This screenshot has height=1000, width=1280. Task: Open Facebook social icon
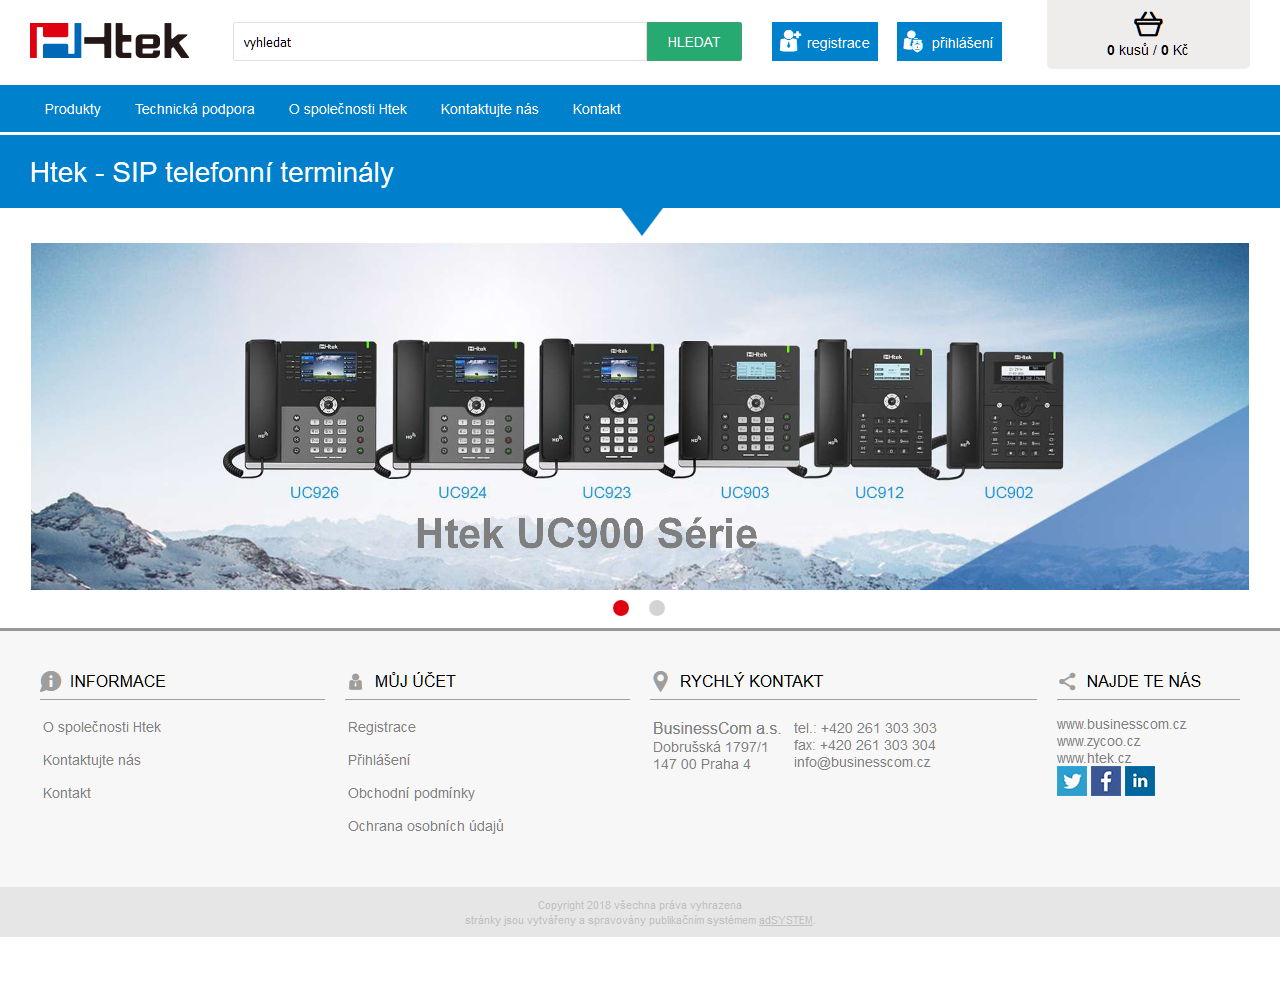click(x=1106, y=781)
